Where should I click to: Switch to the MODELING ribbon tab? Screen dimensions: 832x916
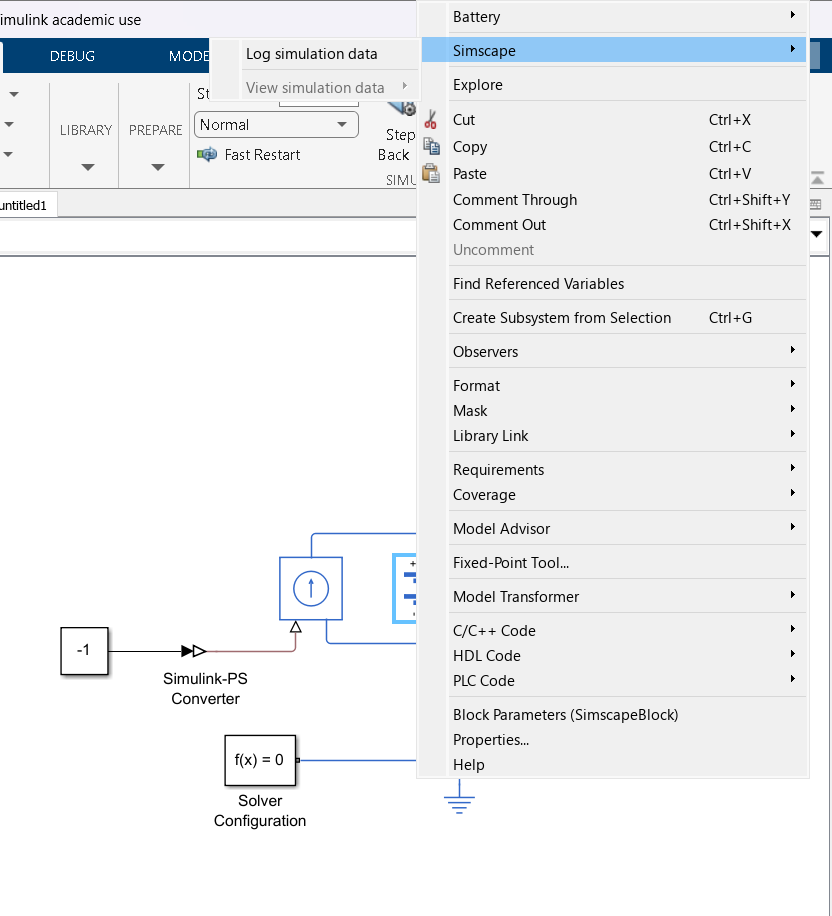188,56
